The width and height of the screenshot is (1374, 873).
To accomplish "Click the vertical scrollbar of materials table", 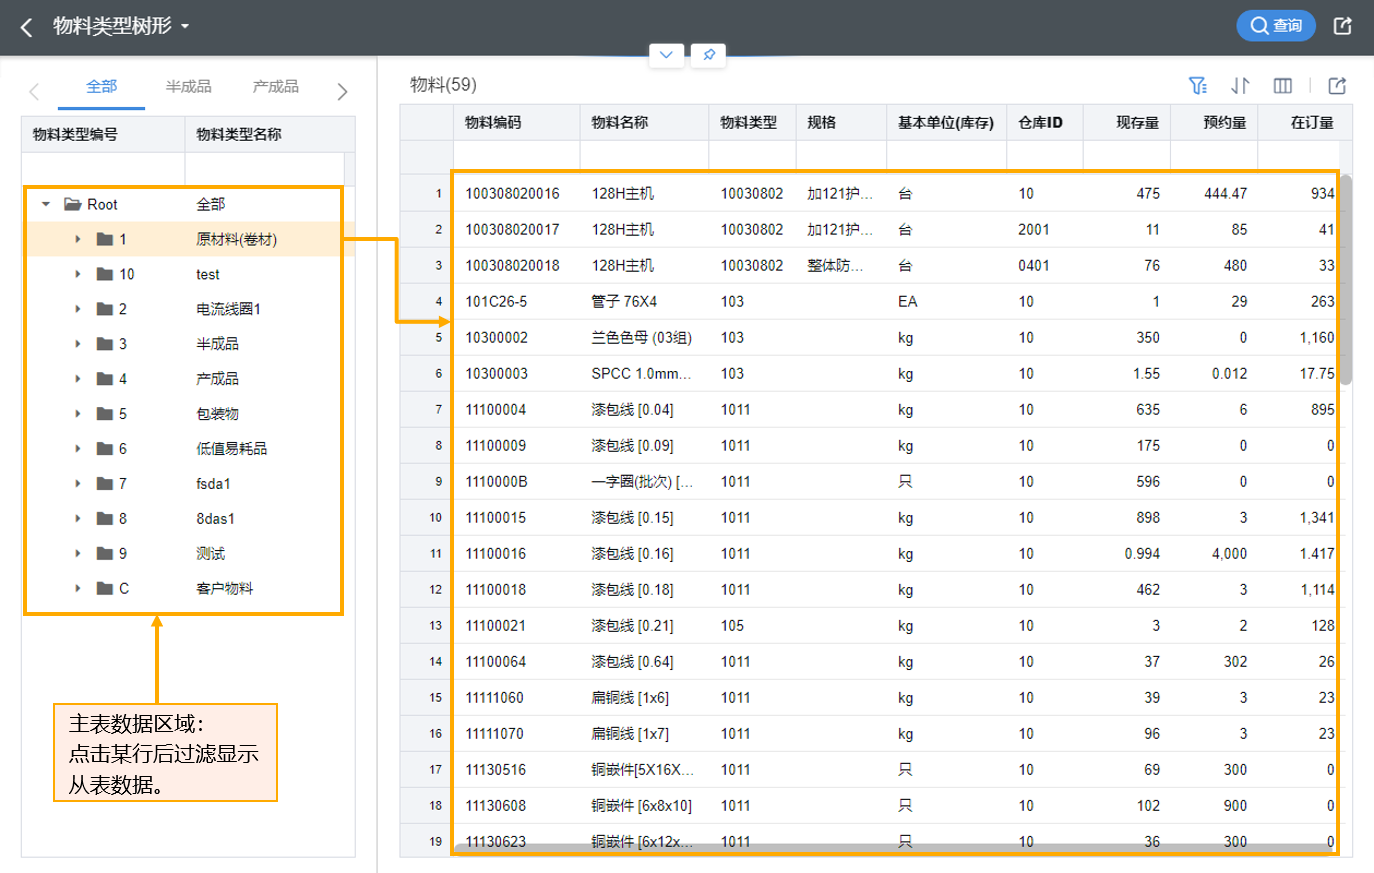I will (1345, 280).
